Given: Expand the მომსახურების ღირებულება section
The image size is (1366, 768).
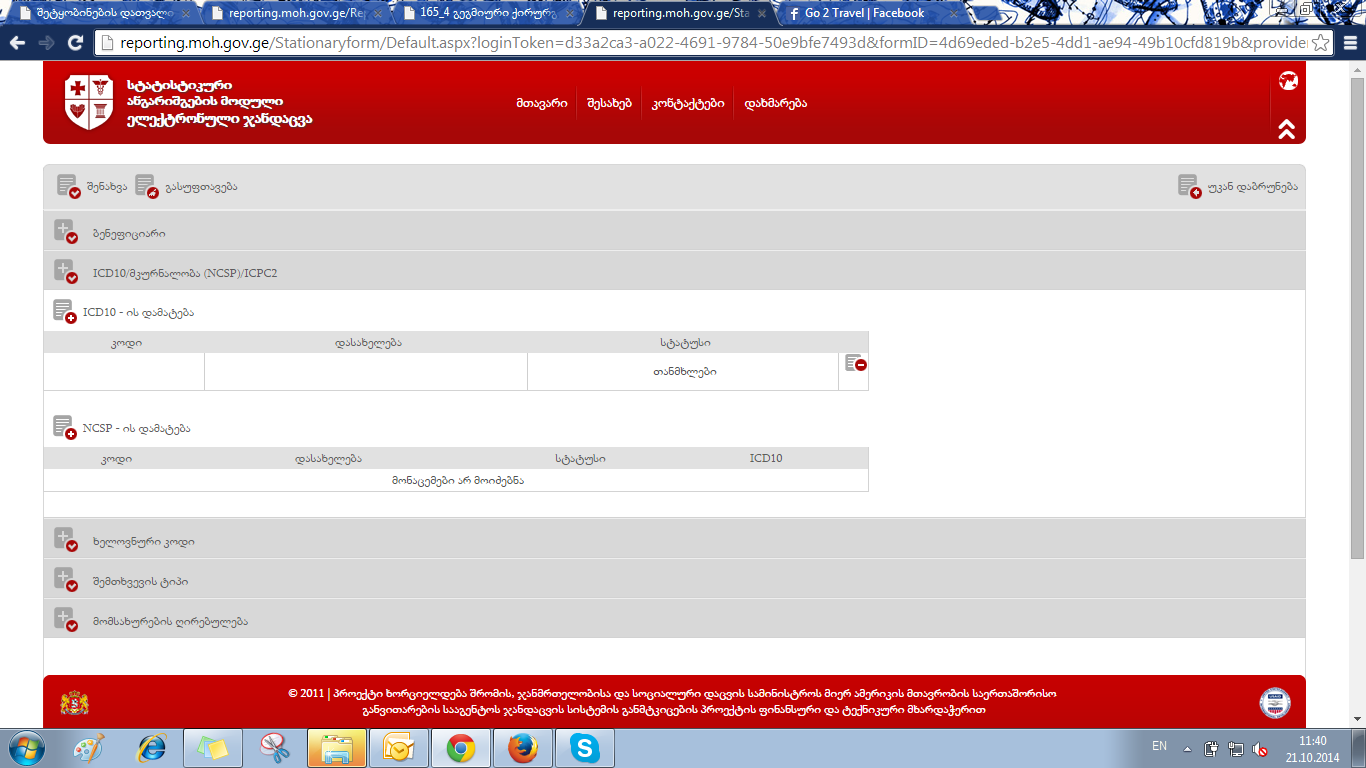Looking at the screenshot, I should [65, 620].
